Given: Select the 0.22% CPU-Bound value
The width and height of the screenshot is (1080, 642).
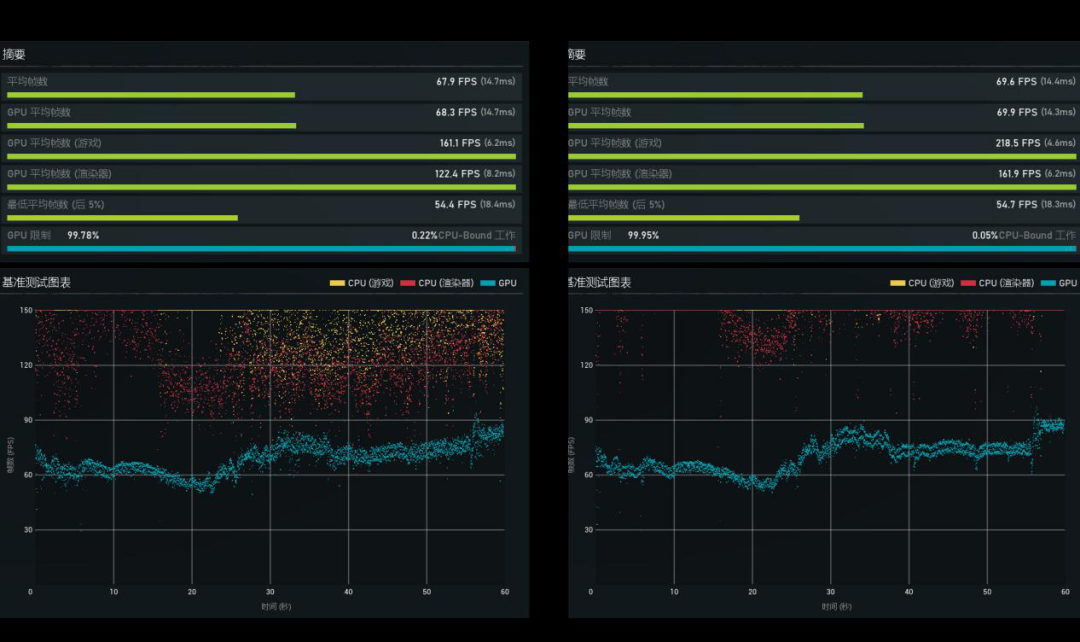Looking at the screenshot, I should coord(424,236).
